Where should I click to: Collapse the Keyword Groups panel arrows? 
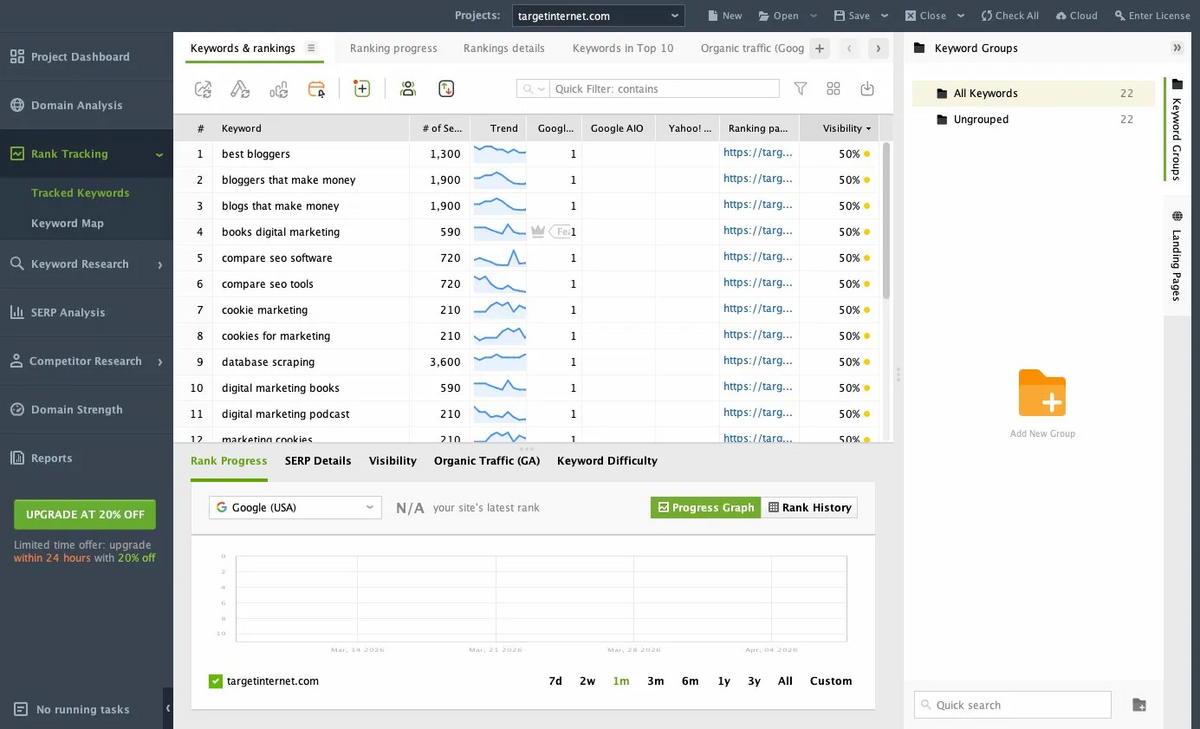tap(1177, 48)
